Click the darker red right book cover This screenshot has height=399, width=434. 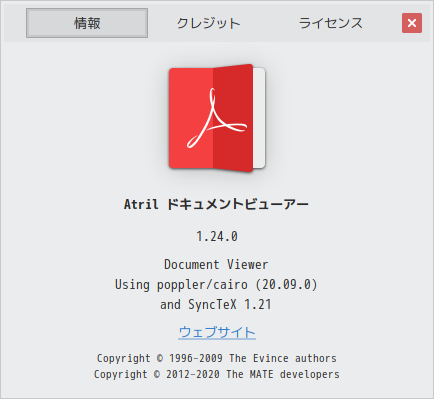(233, 118)
